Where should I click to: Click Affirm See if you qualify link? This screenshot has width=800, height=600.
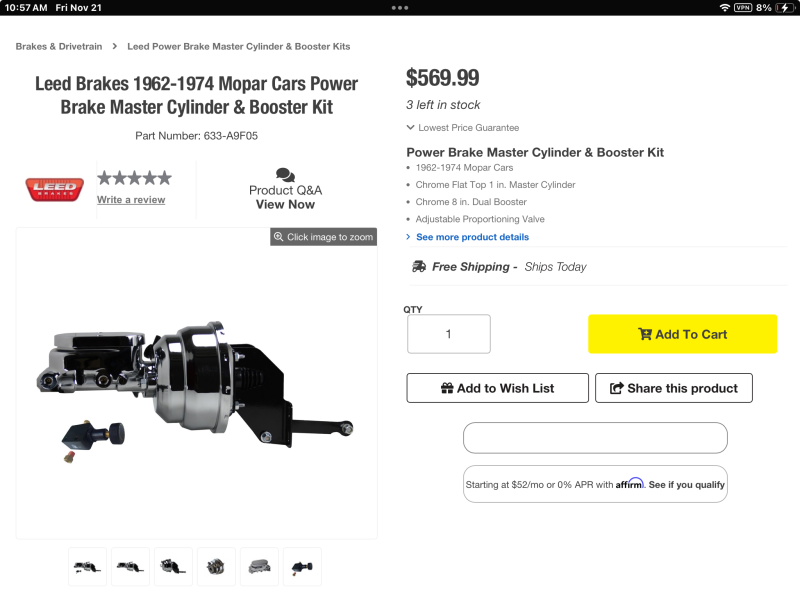click(686, 485)
